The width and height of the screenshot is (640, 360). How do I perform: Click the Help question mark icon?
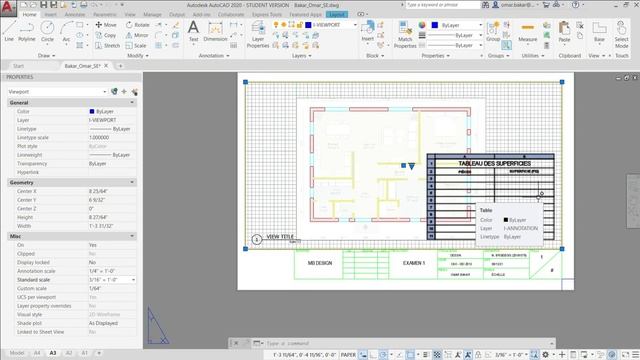tap(576, 5)
